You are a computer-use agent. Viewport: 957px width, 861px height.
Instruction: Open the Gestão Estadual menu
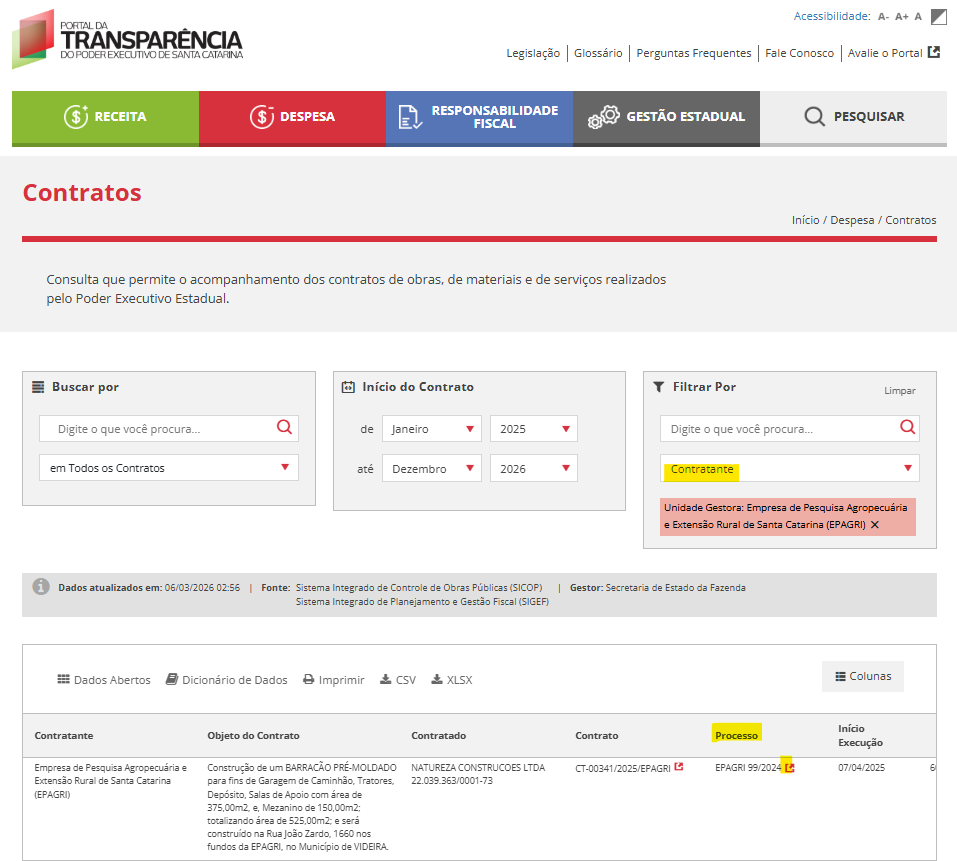pyautogui.click(x=666, y=117)
